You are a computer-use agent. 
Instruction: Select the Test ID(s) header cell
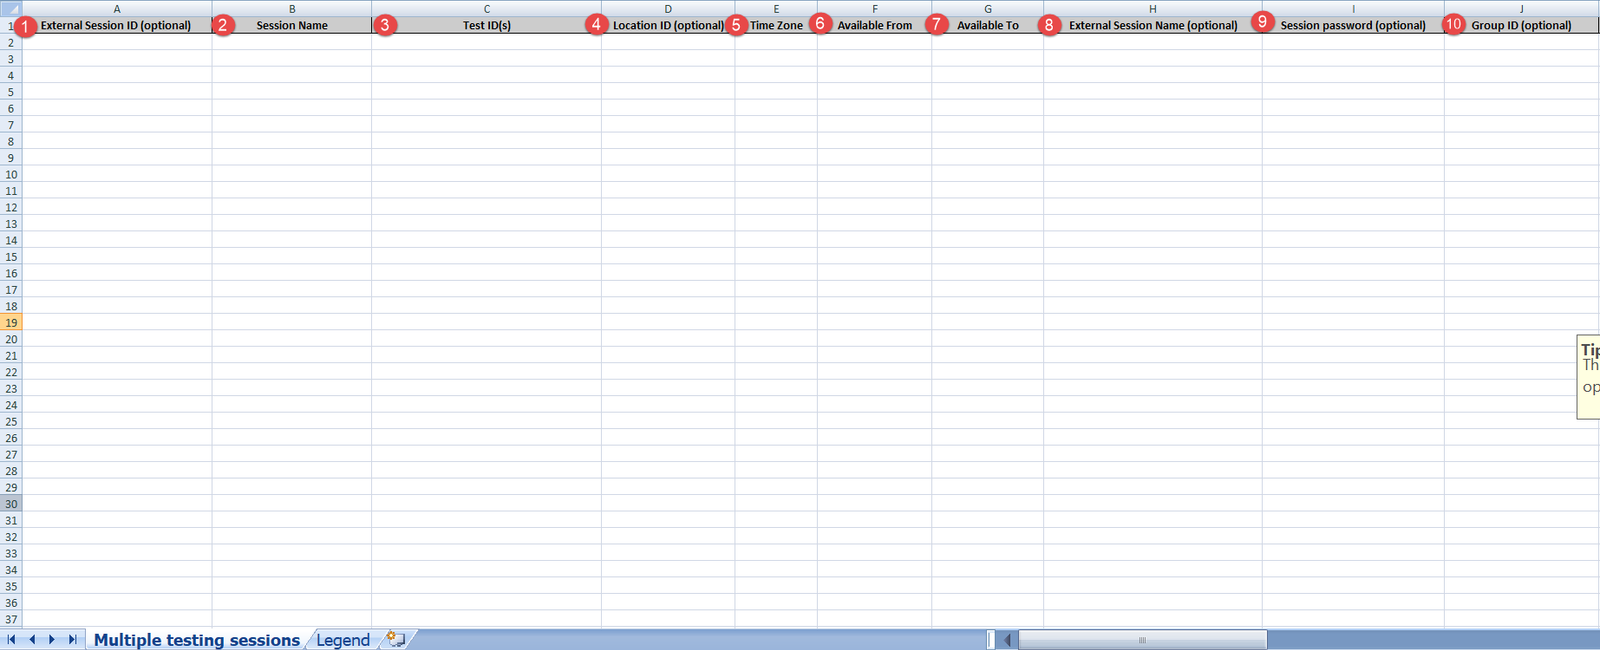coord(487,26)
